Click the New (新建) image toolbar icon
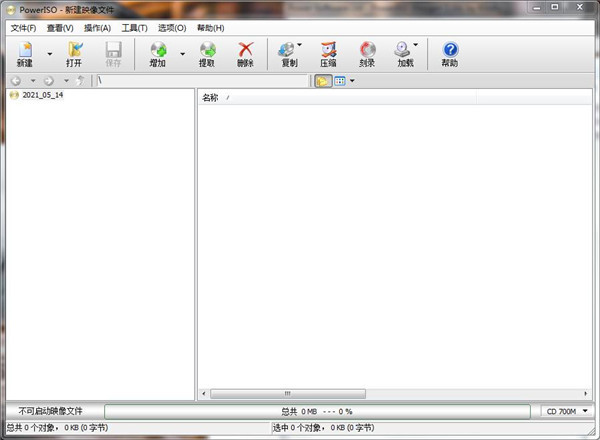 [25, 54]
